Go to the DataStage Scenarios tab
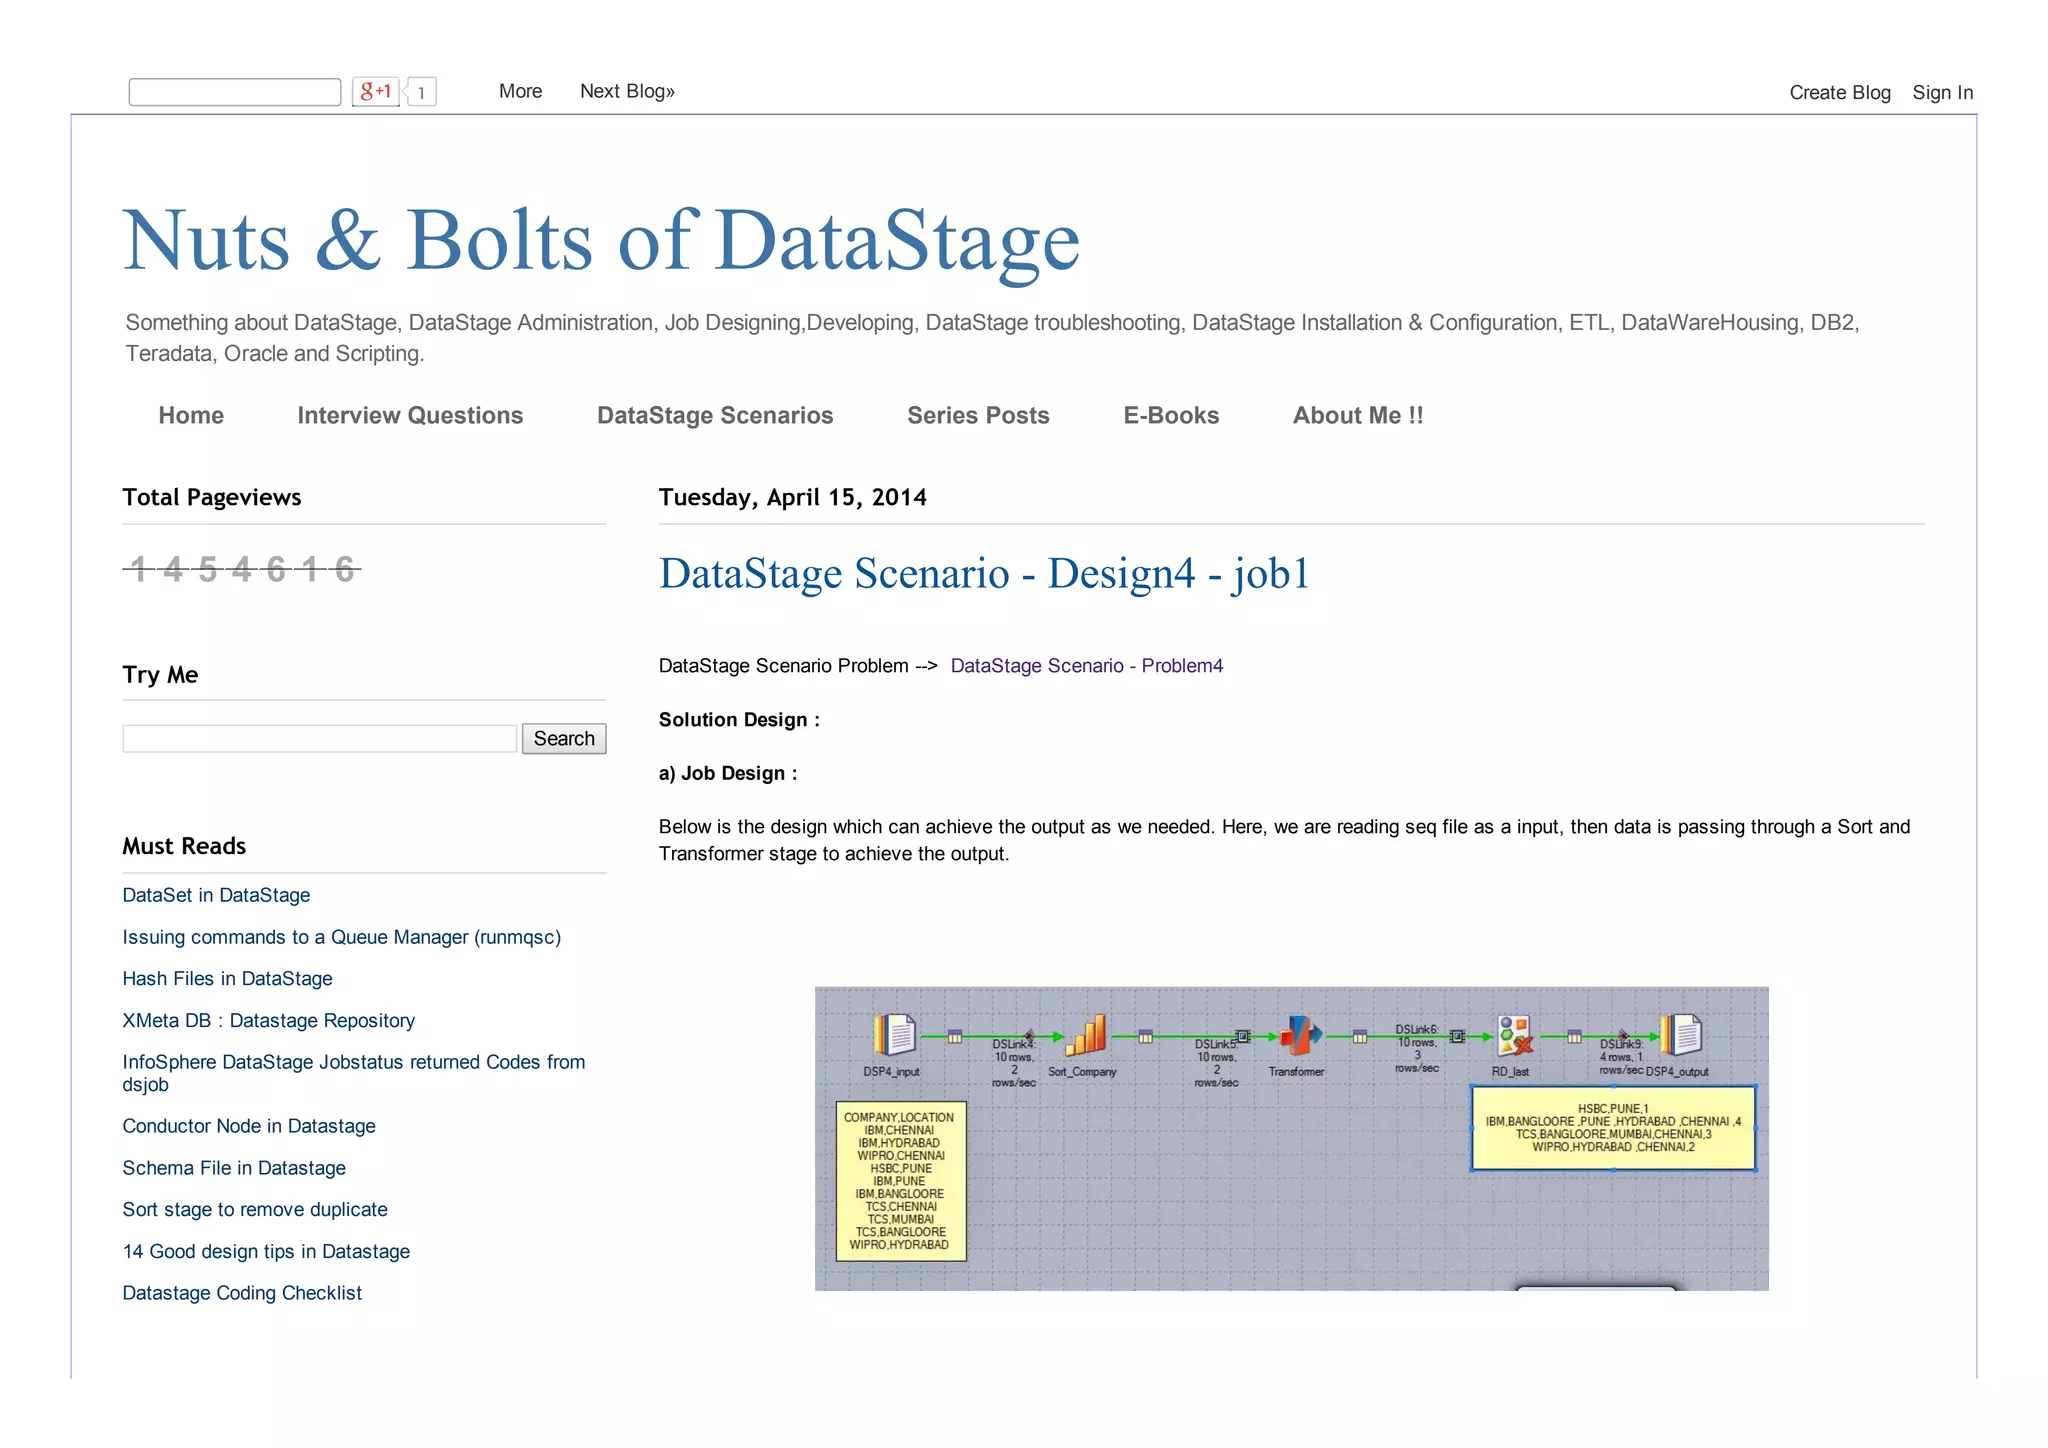 pyautogui.click(x=715, y=416)
